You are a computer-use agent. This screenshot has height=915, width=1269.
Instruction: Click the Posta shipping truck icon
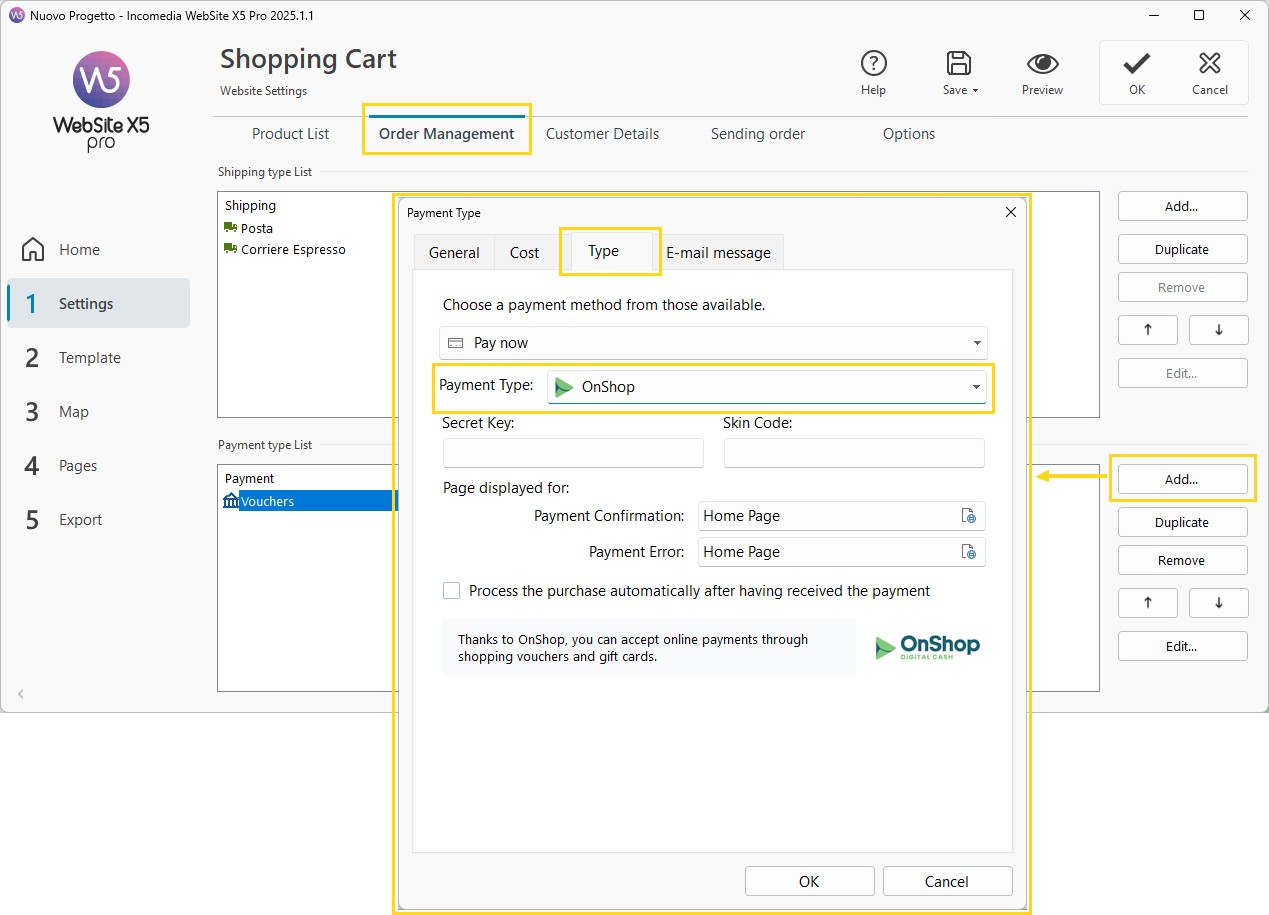pyautogui.click(x=231, y=228)
